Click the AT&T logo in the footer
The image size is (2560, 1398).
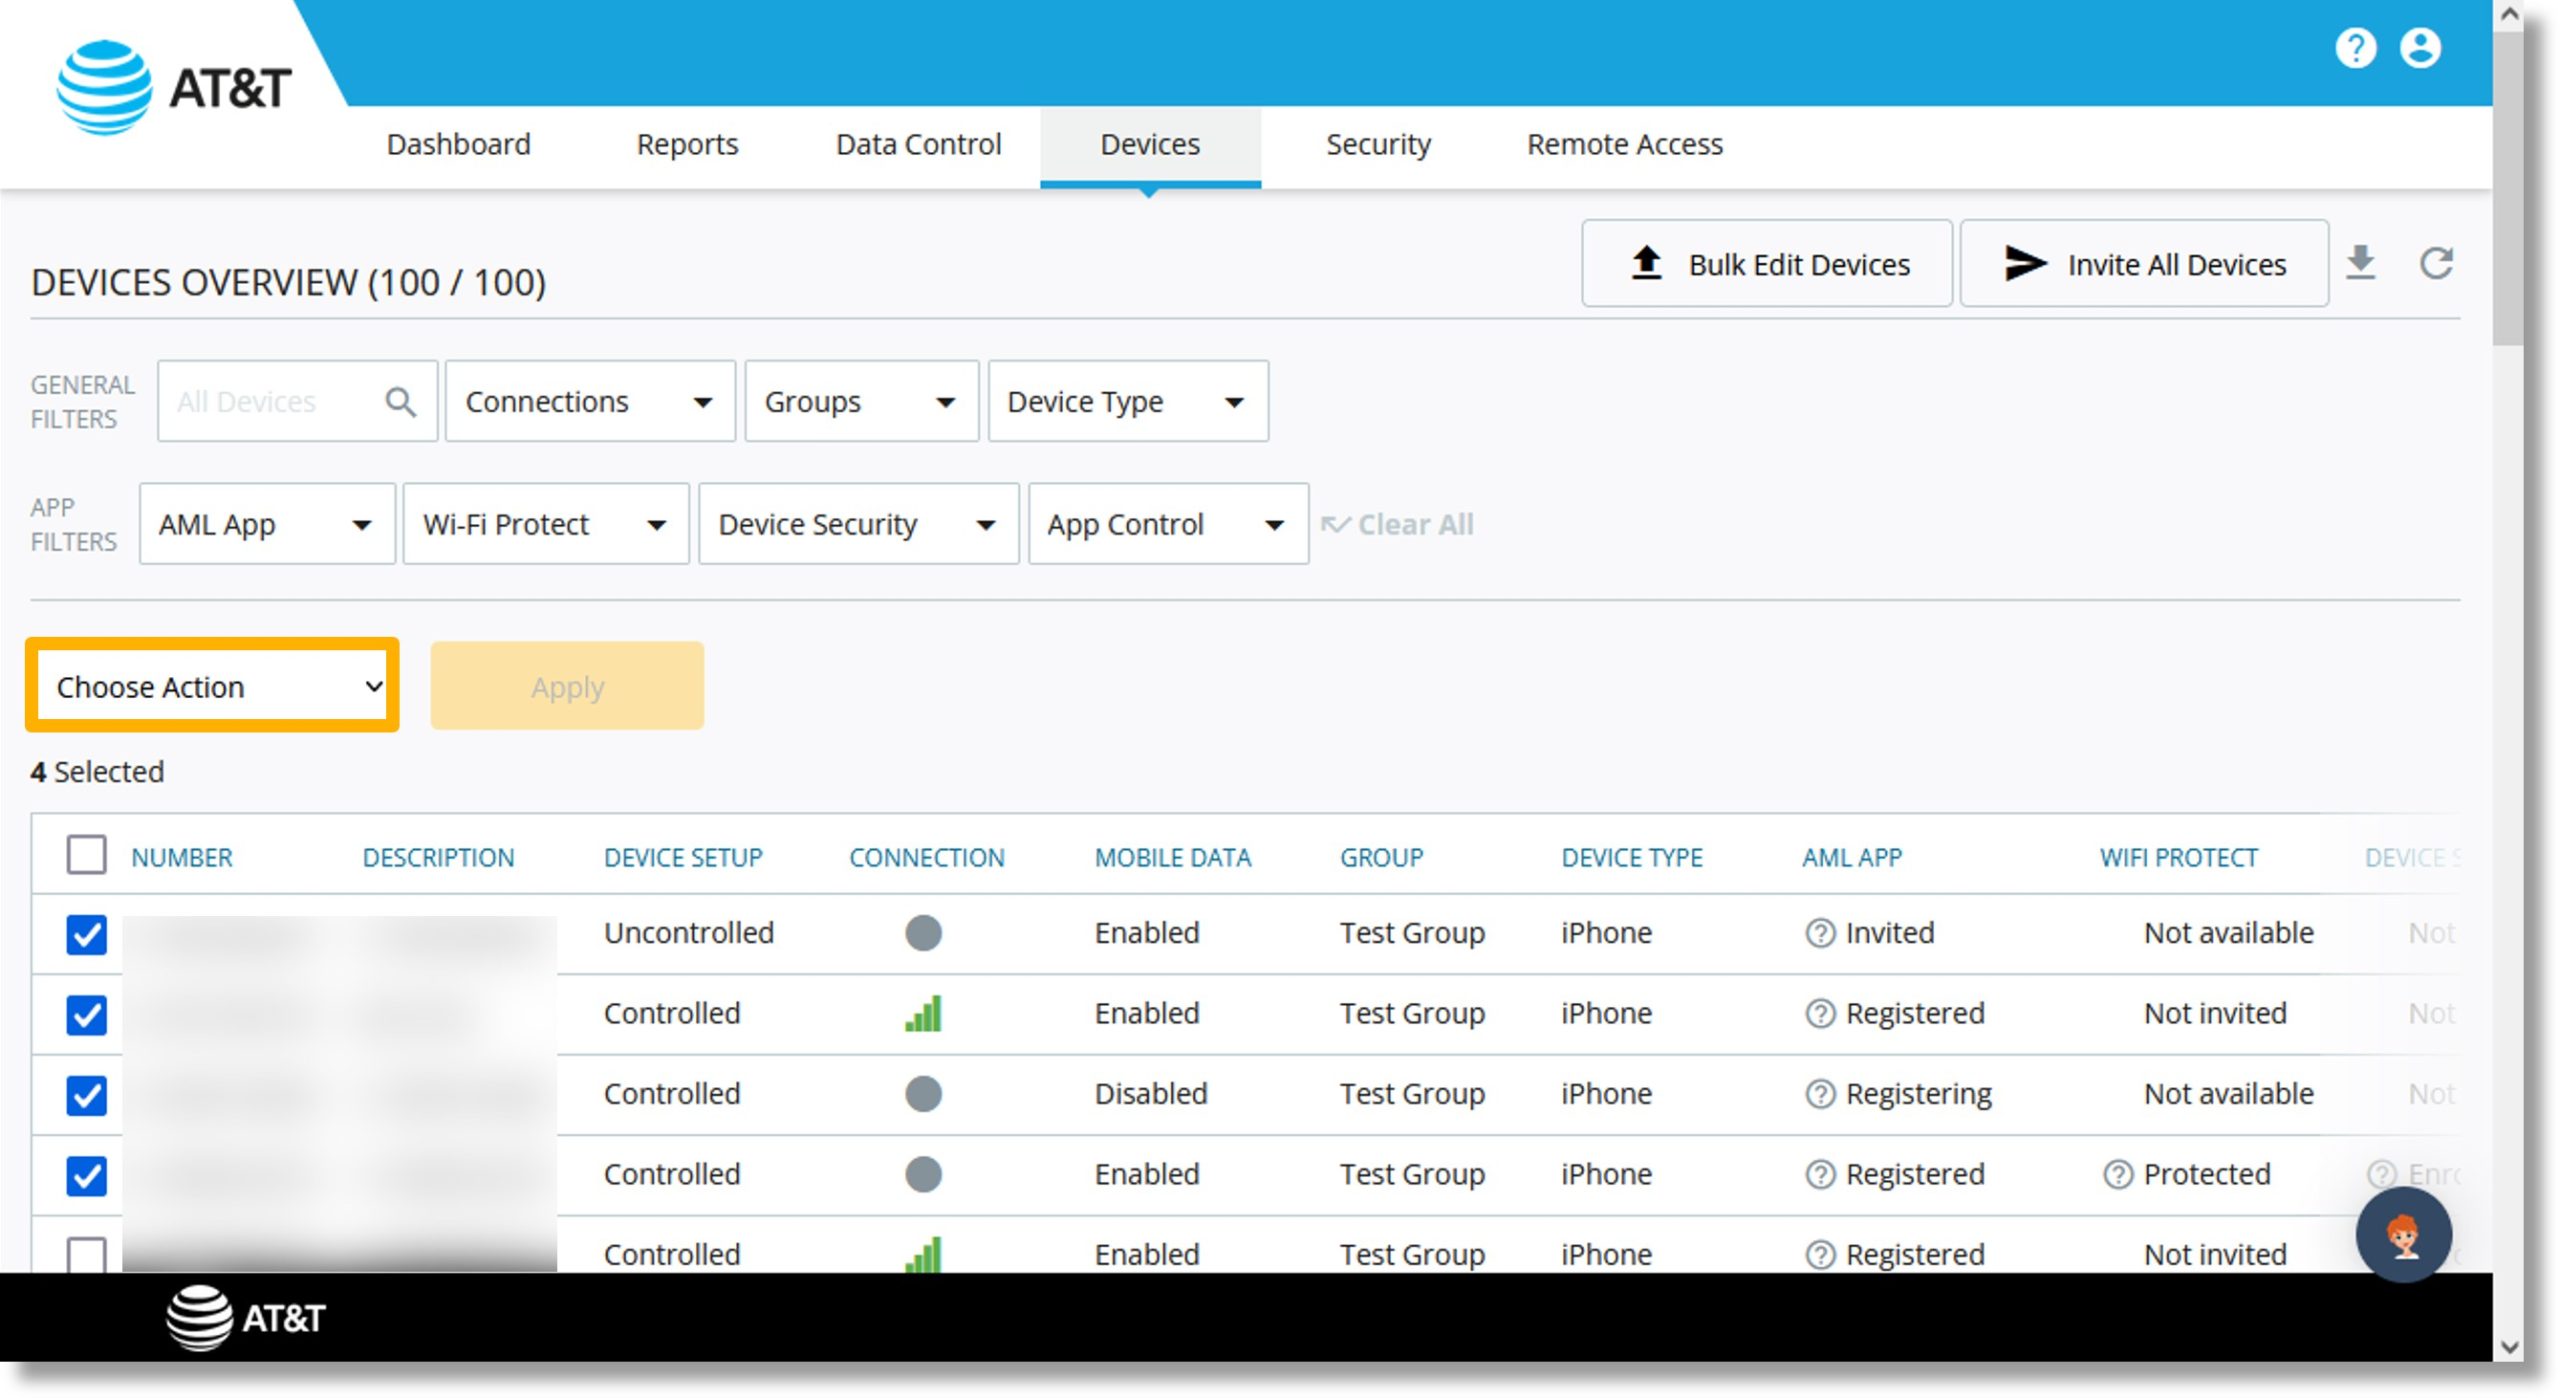pos(245,1317)
